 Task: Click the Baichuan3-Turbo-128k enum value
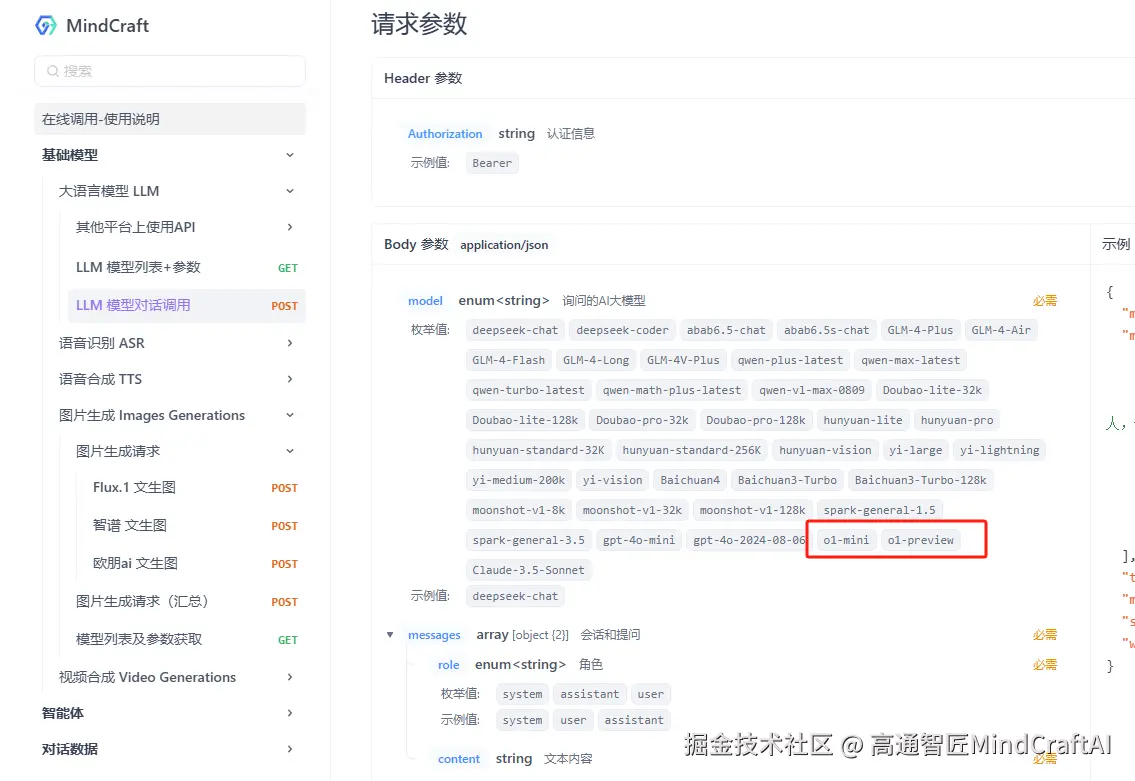(x=921, y=480)
